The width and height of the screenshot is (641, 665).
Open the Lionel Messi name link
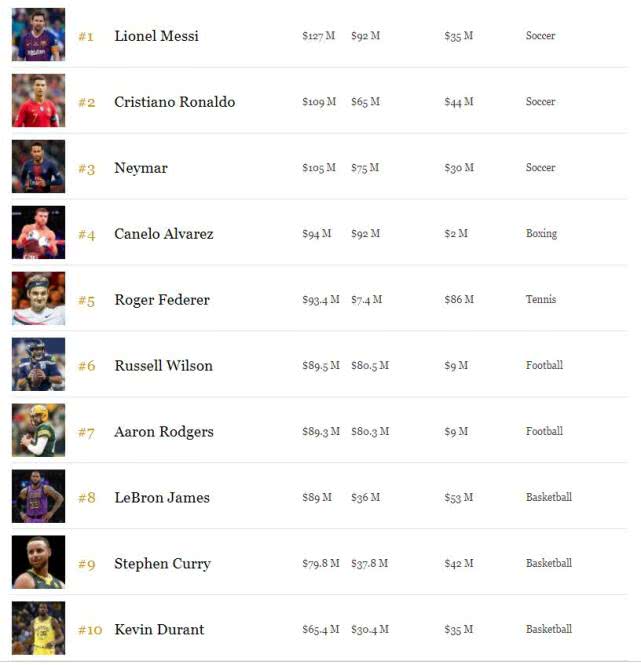tap(156, 36)
